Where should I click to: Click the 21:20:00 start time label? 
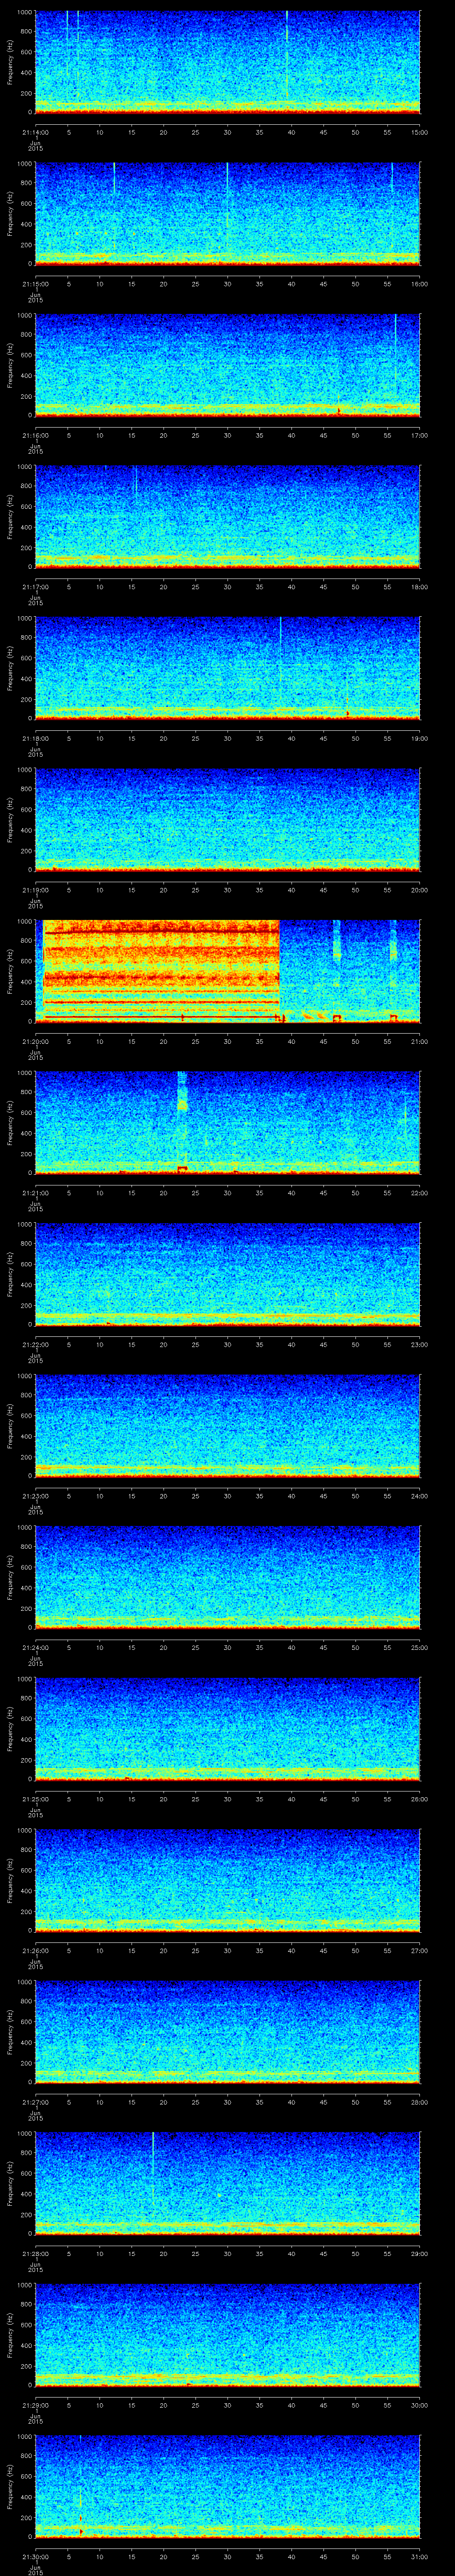[x=35, y=1041]
